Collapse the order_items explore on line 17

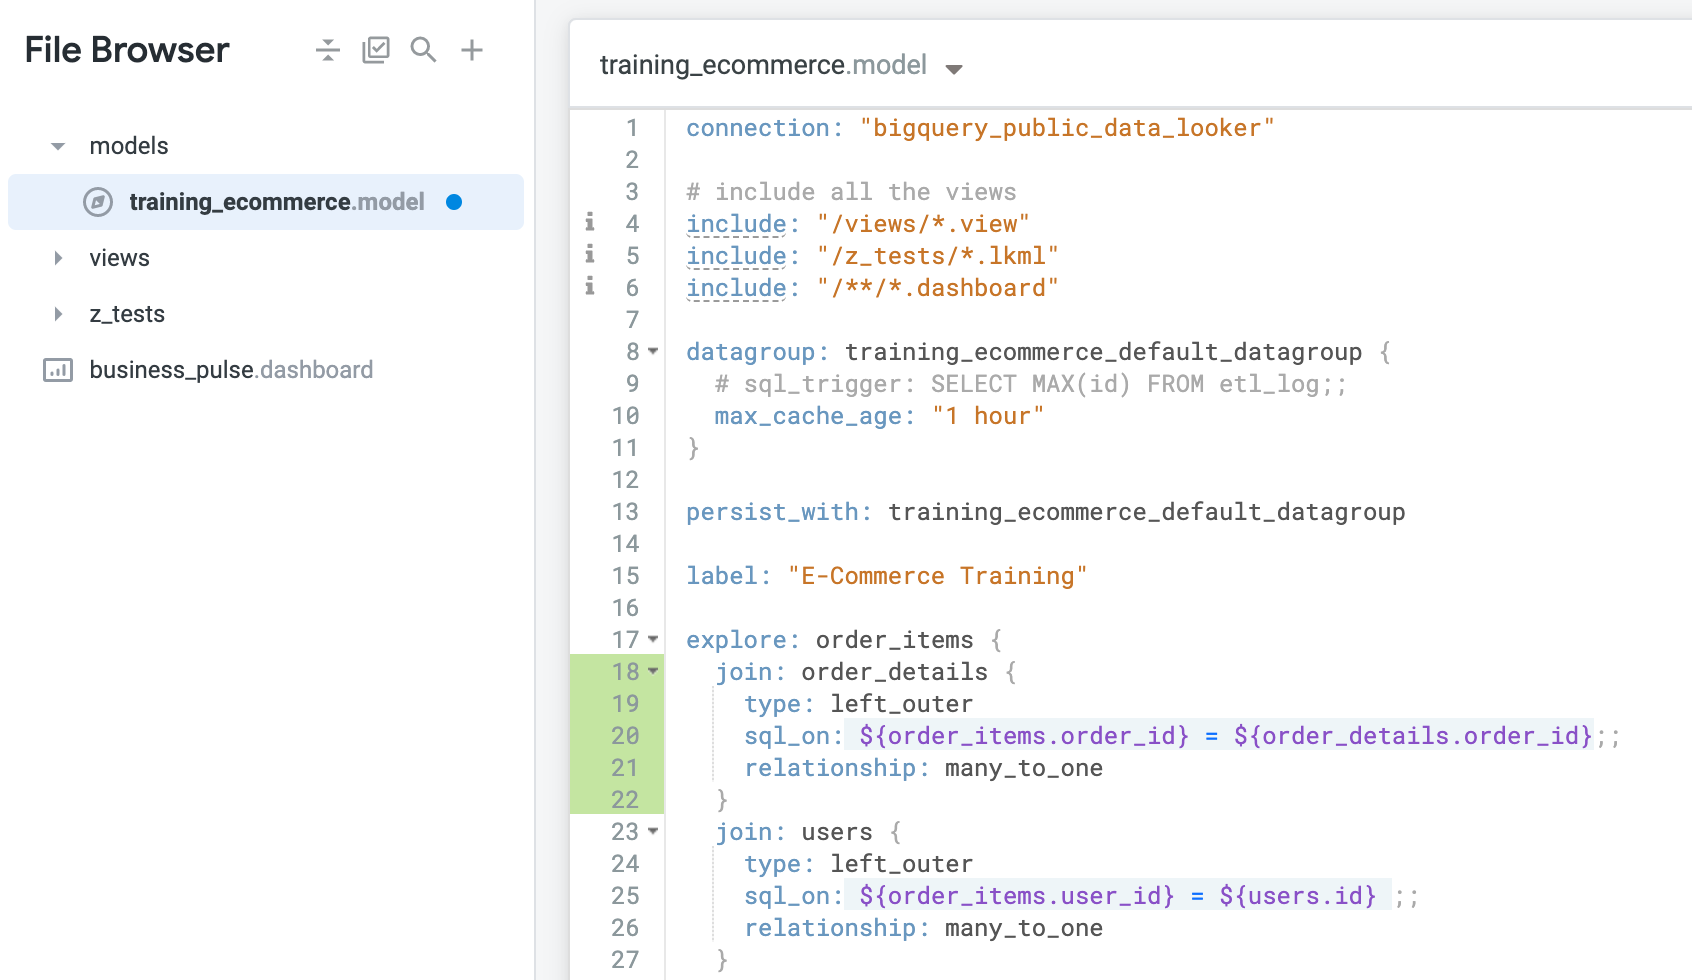click(x=653, y=639)
